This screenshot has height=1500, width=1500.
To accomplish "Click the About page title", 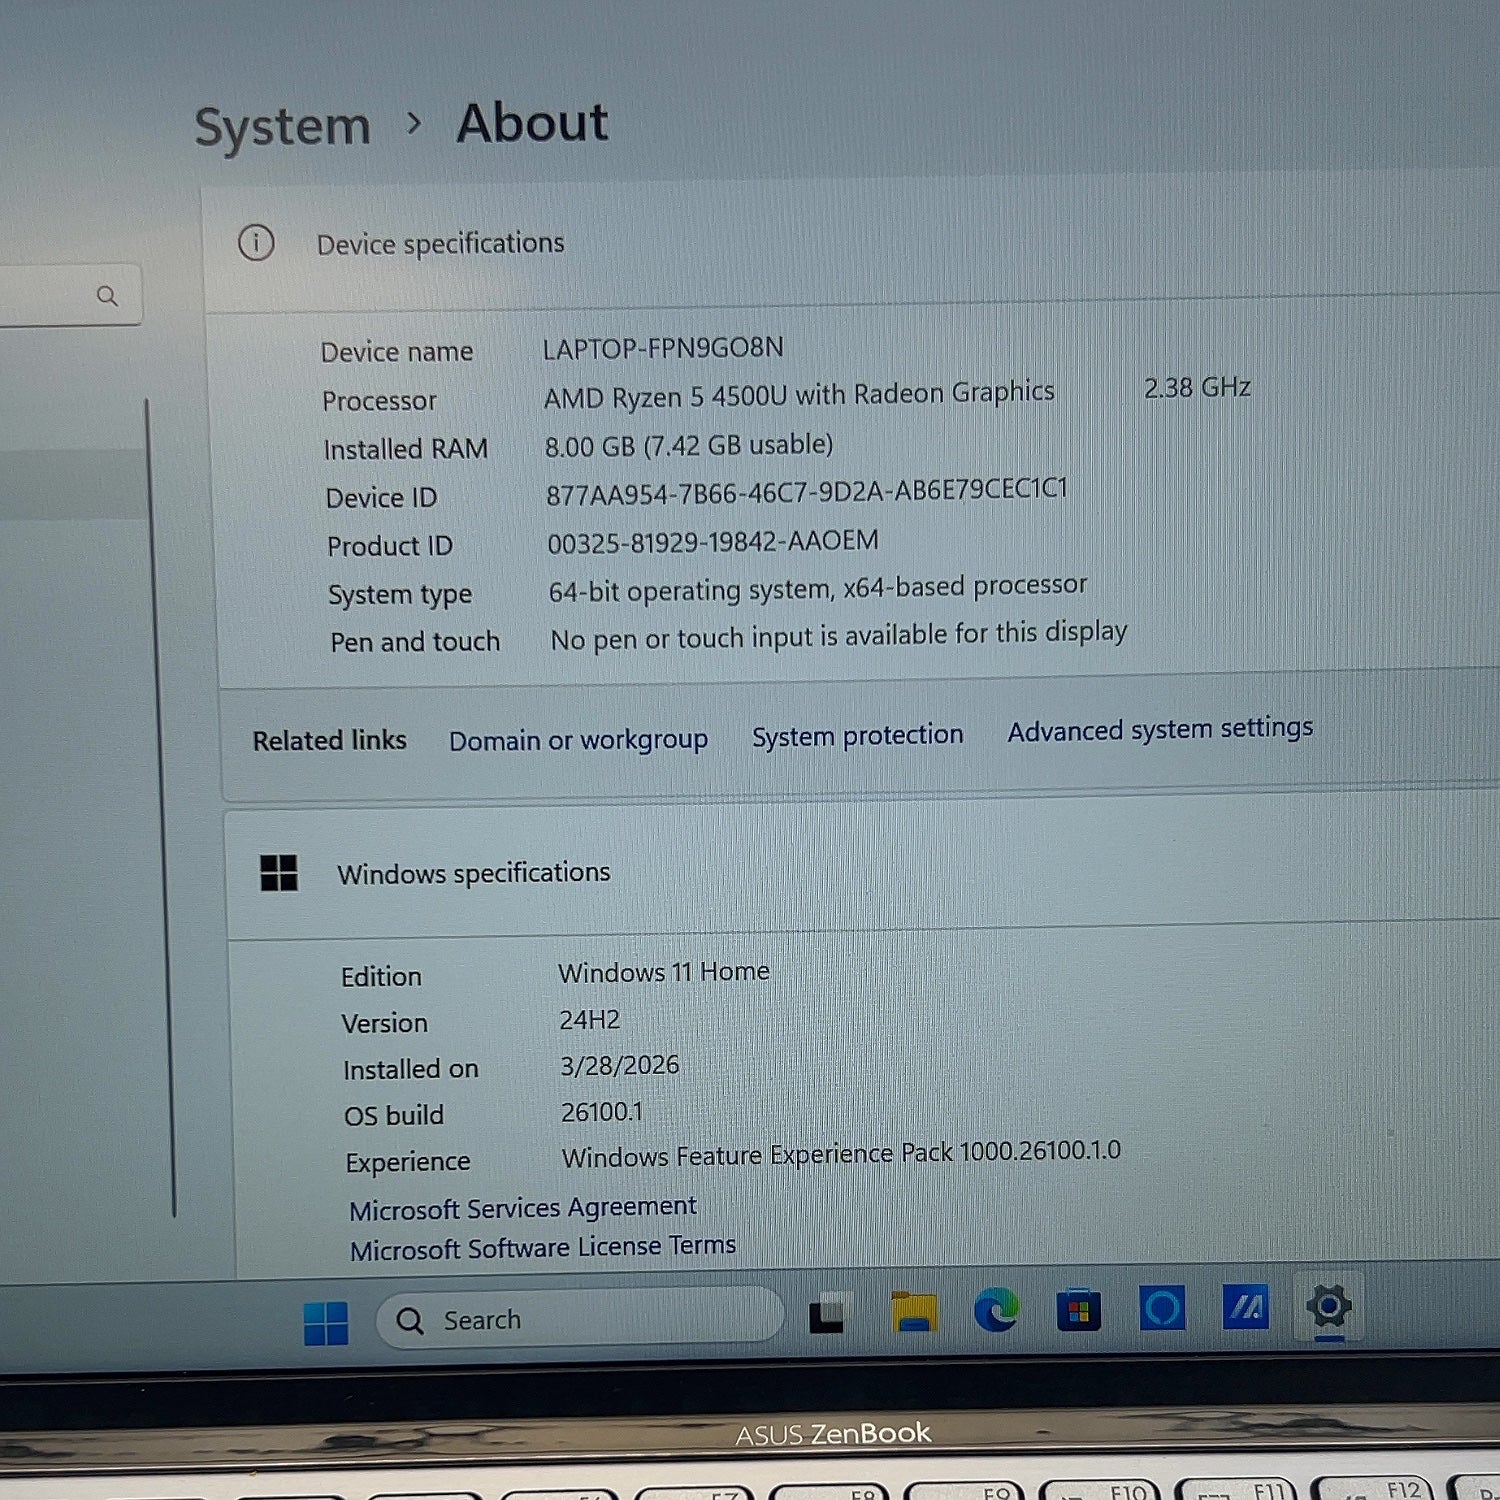I will point(532,123).
